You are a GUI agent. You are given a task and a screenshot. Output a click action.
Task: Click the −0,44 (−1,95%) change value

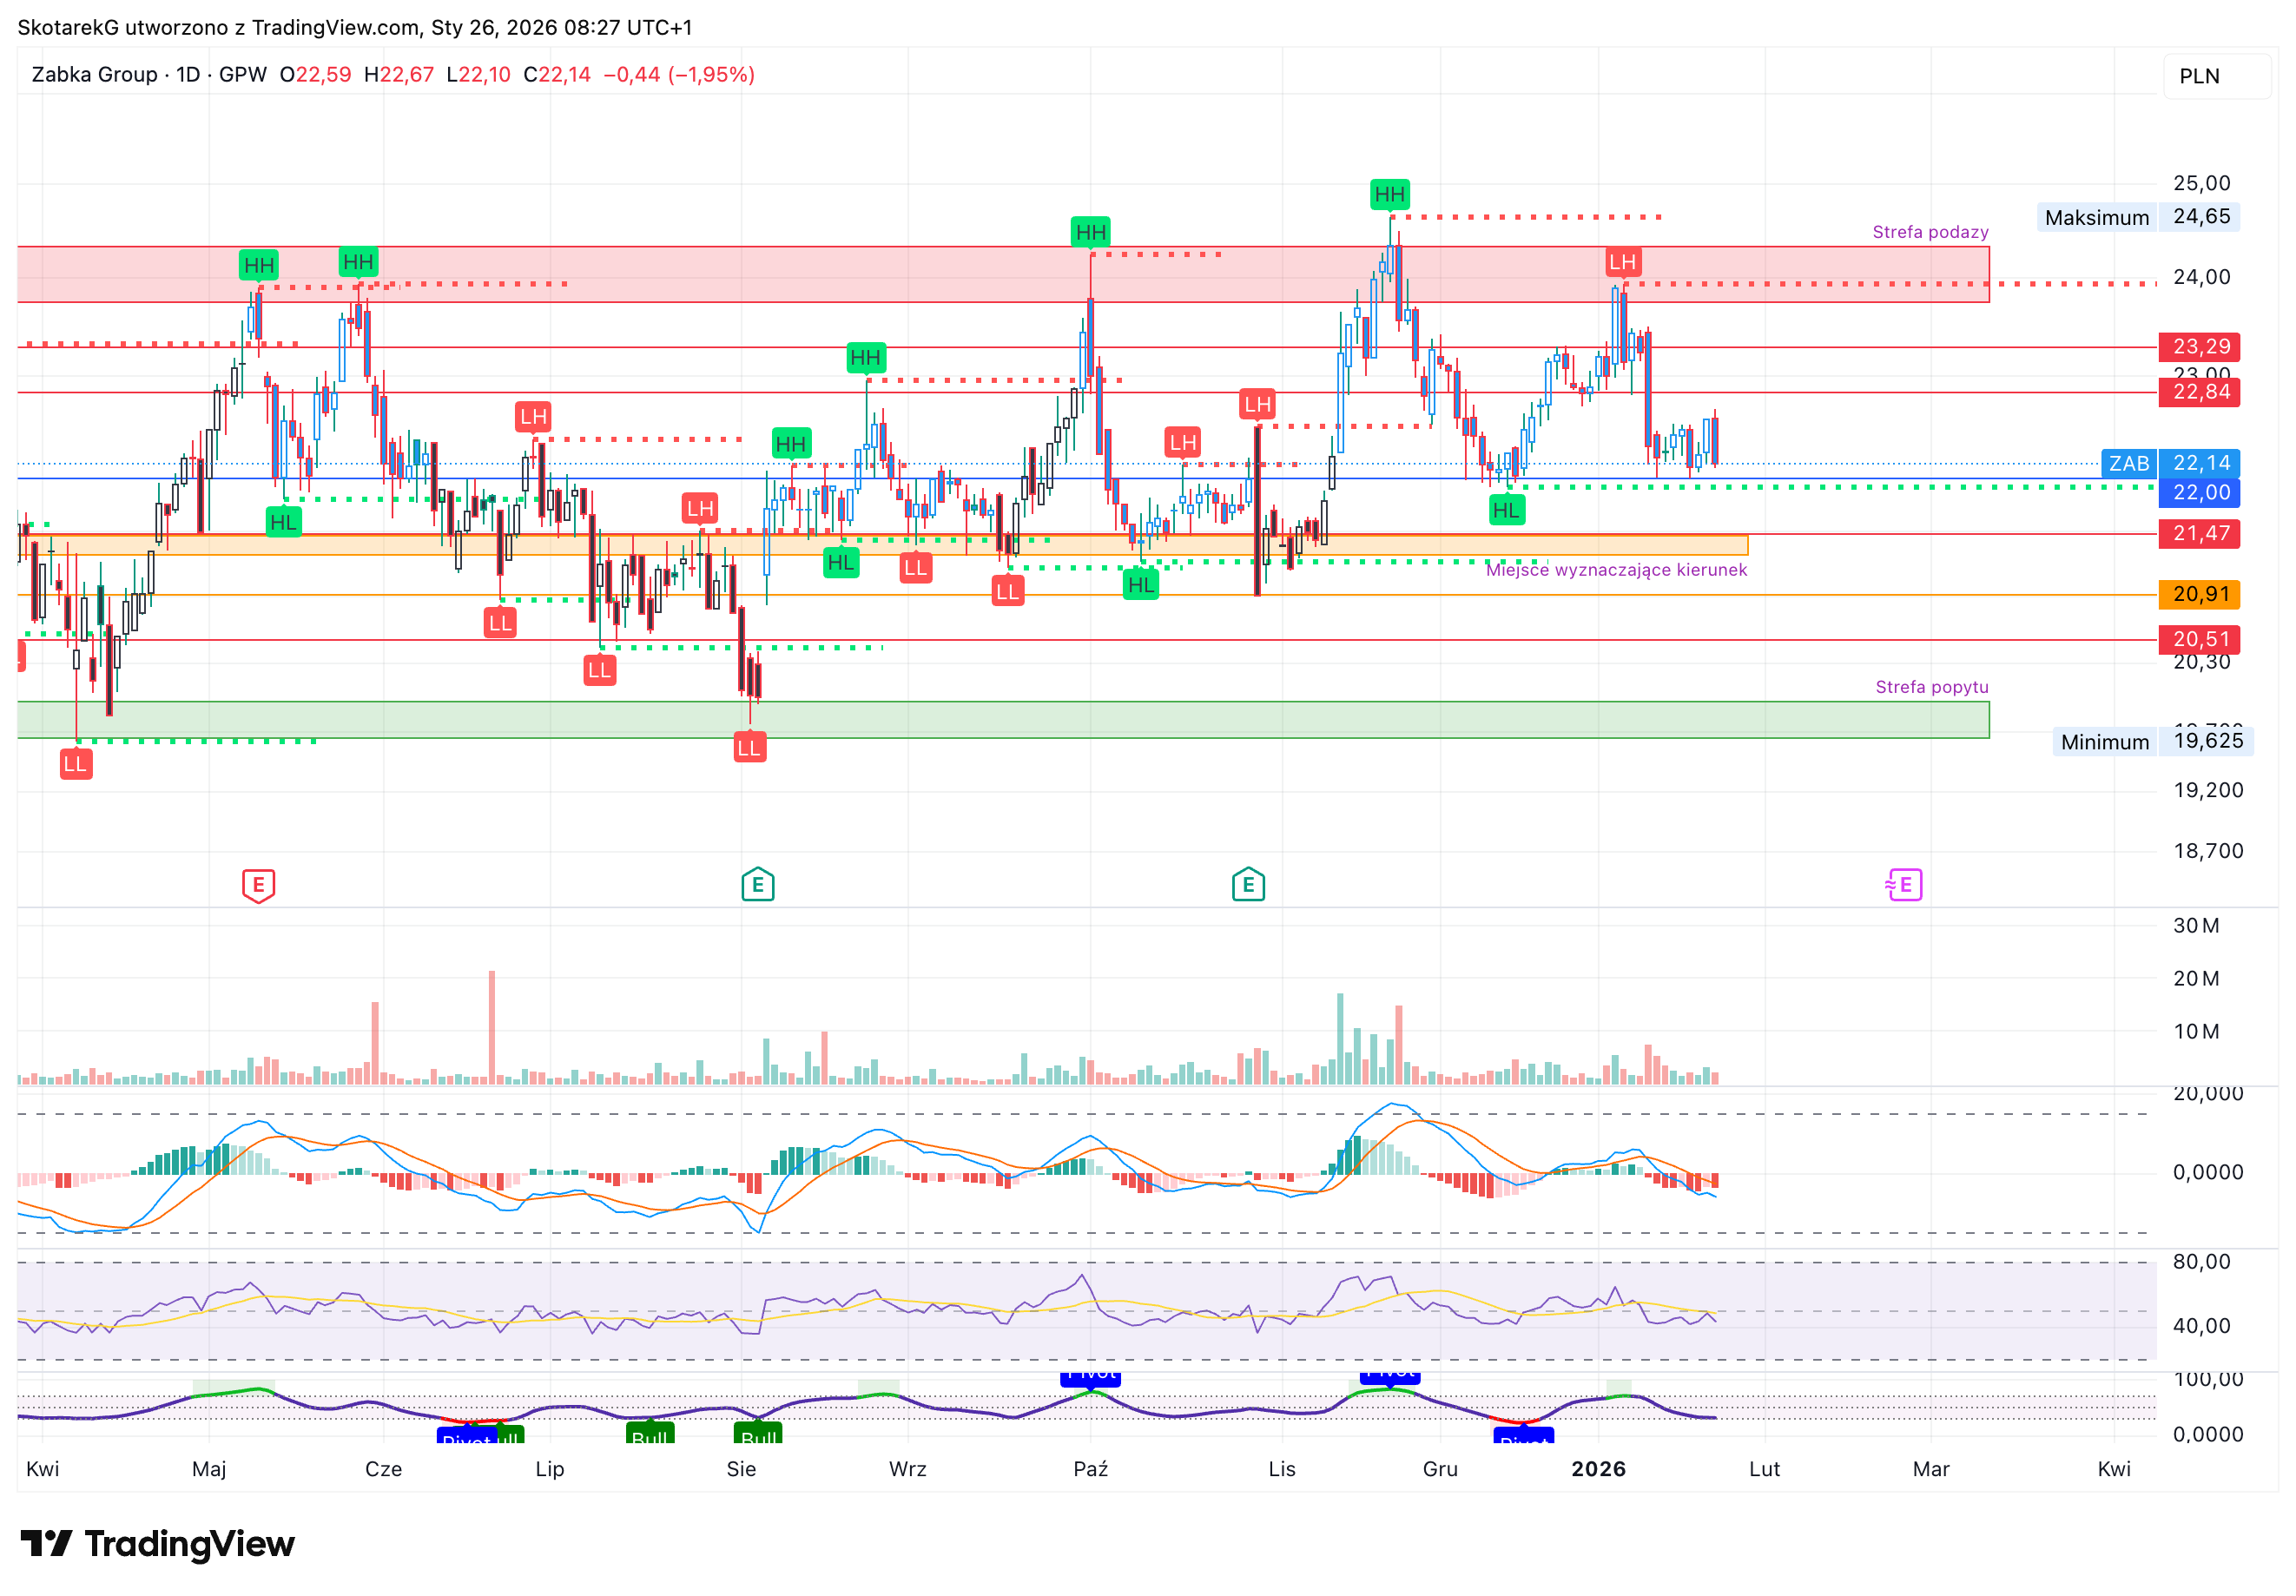click(x=679, y=75)
